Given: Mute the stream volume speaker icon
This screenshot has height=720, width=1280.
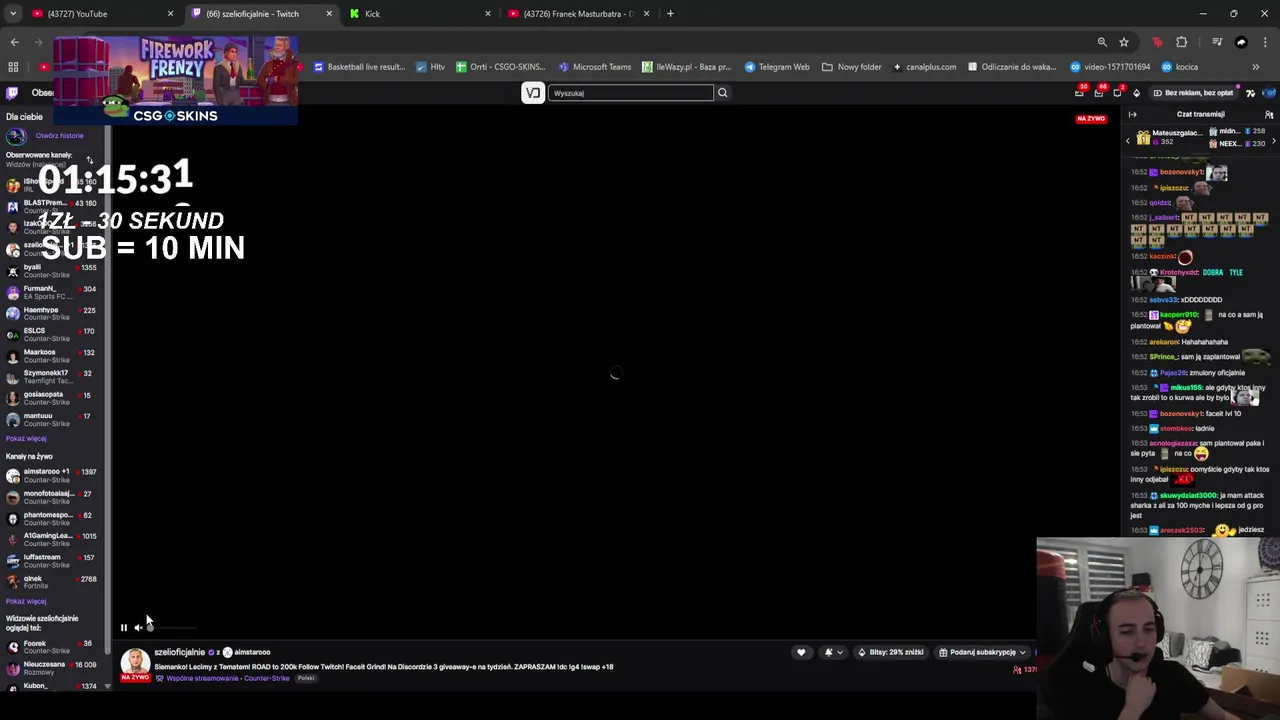Looking at the screenshot, I should pyautogui.click(x=138, y=628).
